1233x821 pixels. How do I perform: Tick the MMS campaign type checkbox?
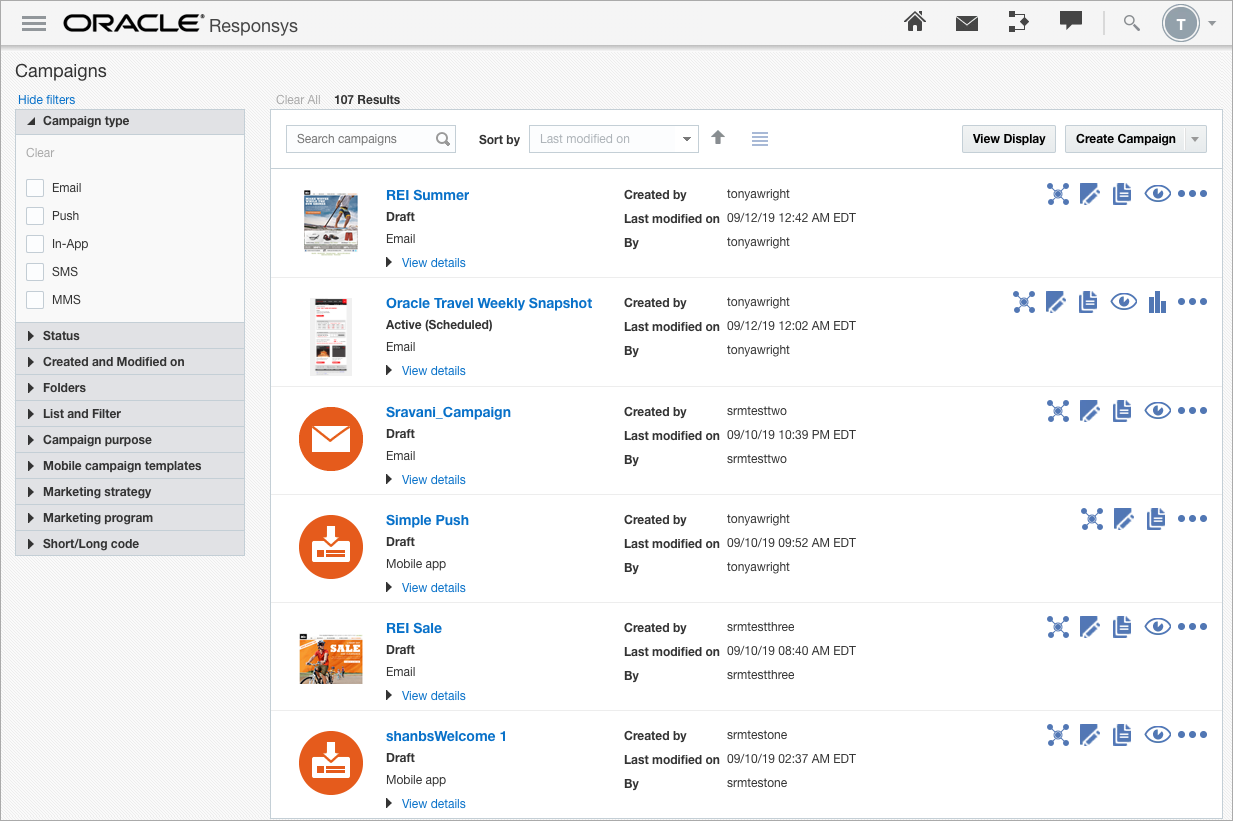(x=35, y=299)
